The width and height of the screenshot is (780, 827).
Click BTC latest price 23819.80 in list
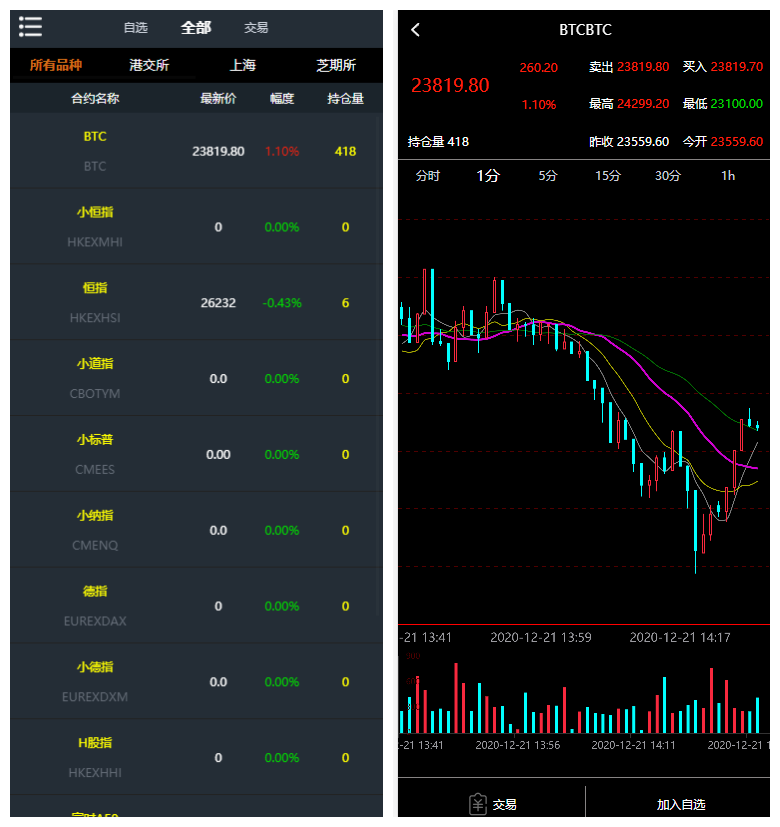click(x=218, y=151)
